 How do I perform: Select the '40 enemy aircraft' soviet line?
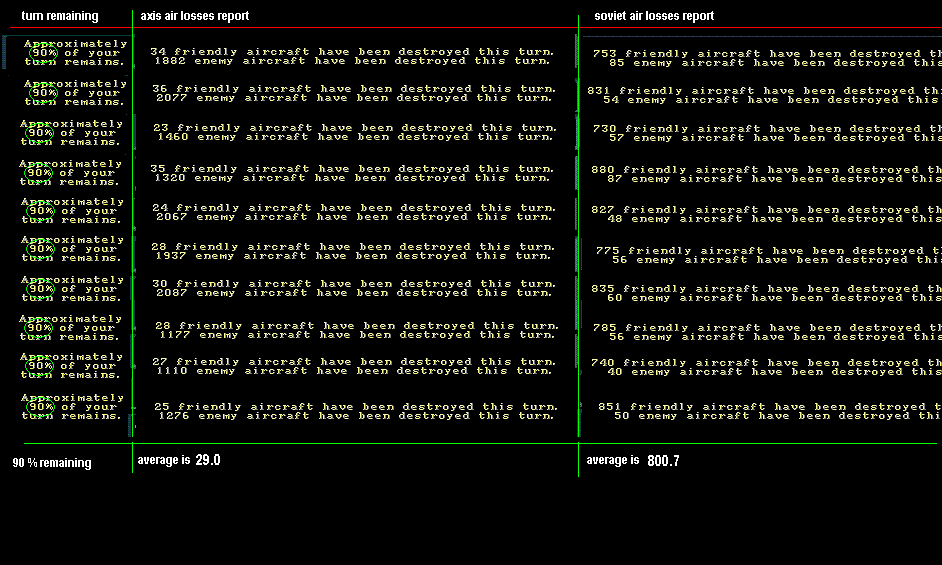[x=774, y=371]
